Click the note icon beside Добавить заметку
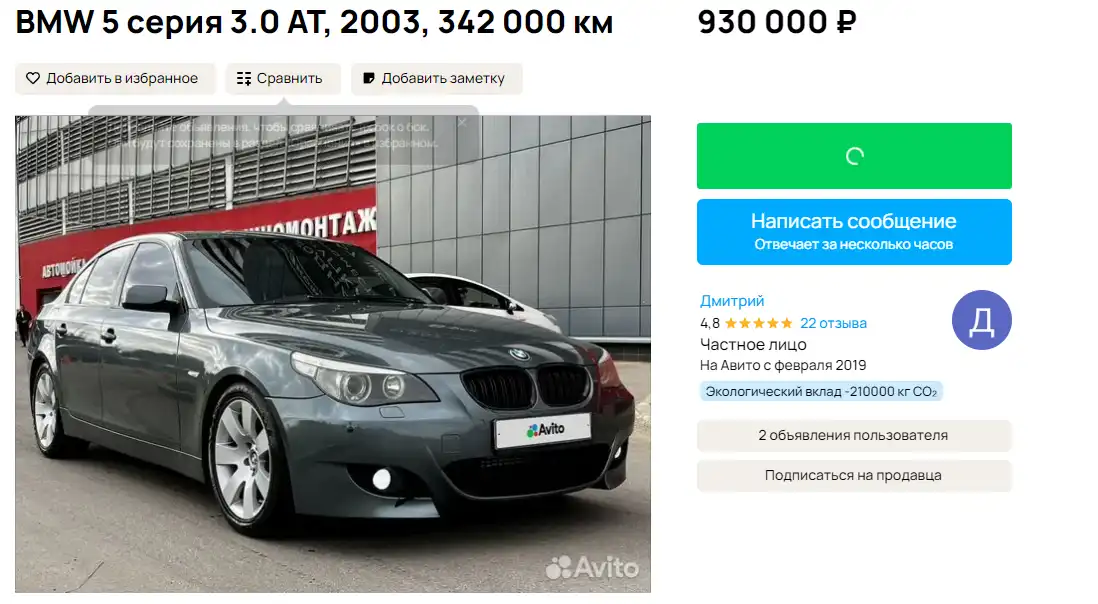1098x604 pixels. click(x=368, y=78)
